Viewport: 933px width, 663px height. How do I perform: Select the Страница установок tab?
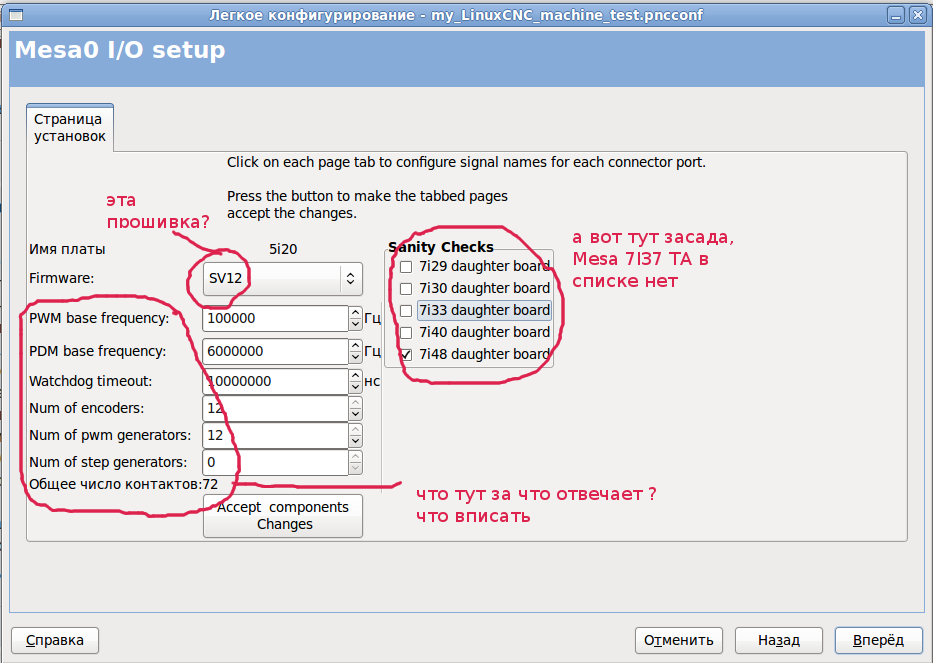point(70,127)
